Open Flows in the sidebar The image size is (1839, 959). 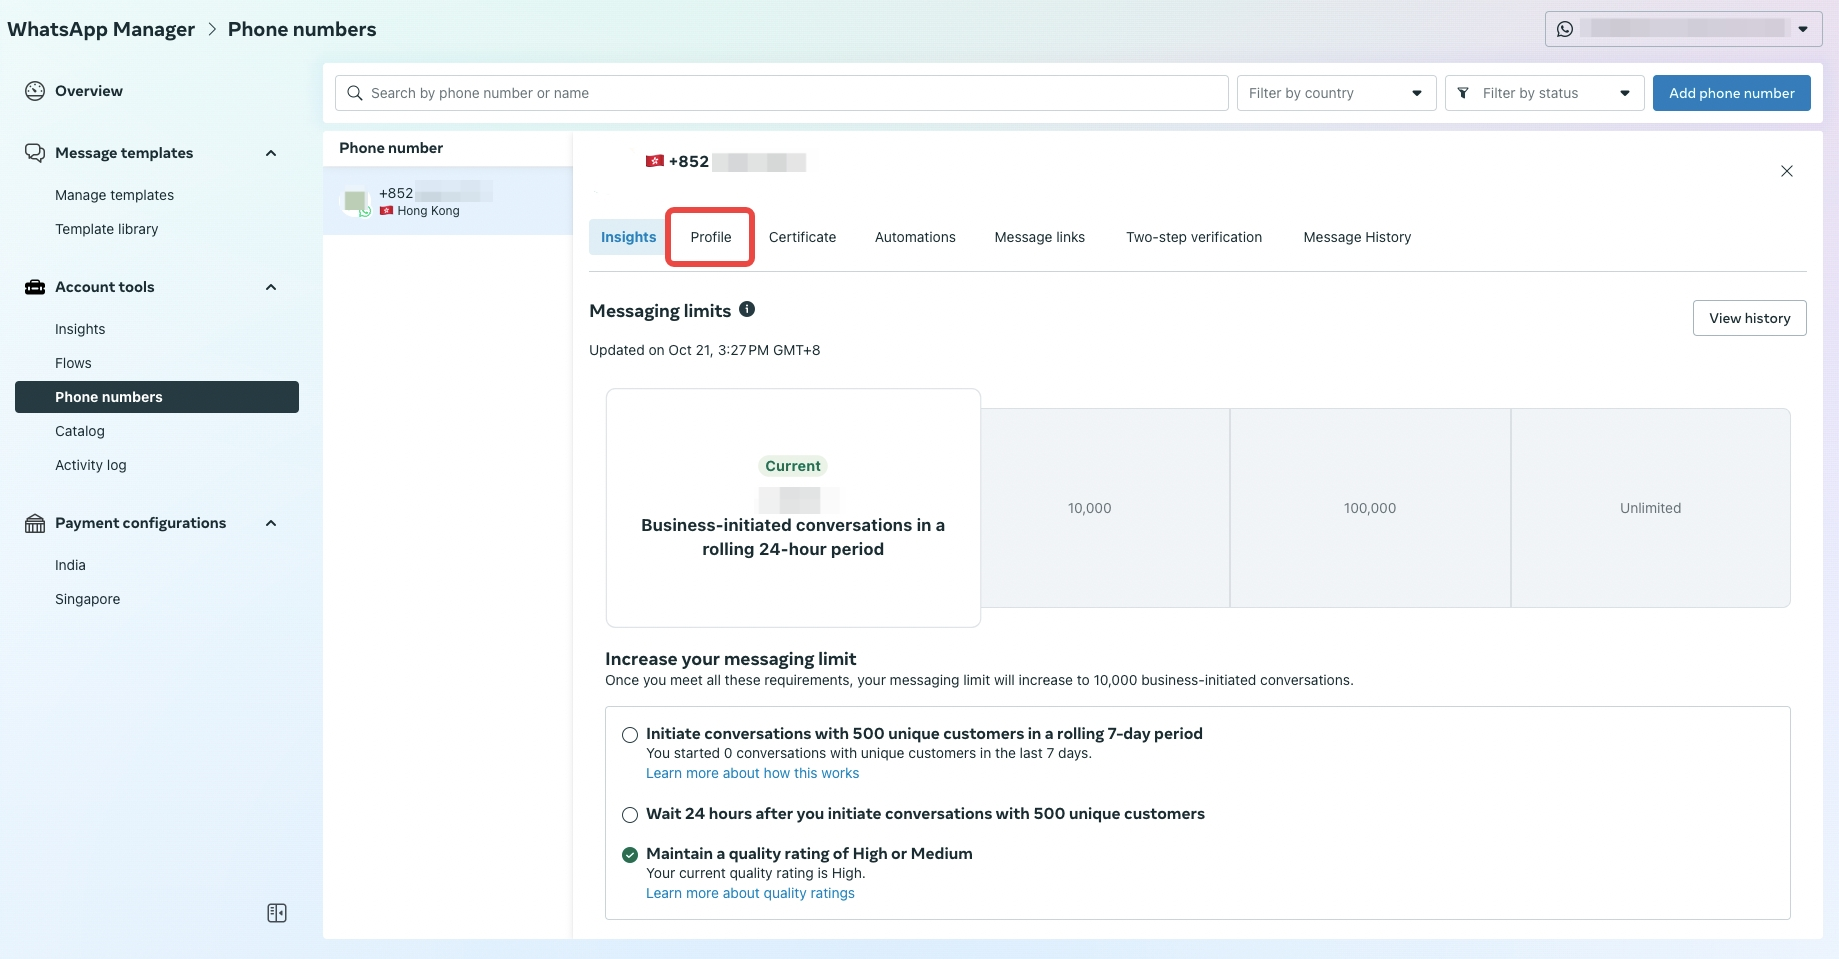(73, 363)
